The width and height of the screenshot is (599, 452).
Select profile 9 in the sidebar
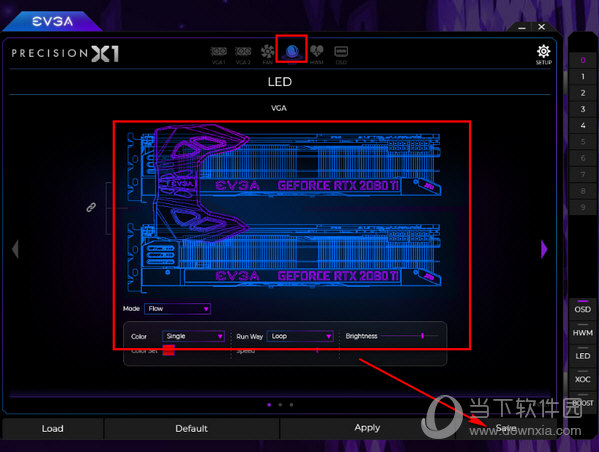pos(583,207)
